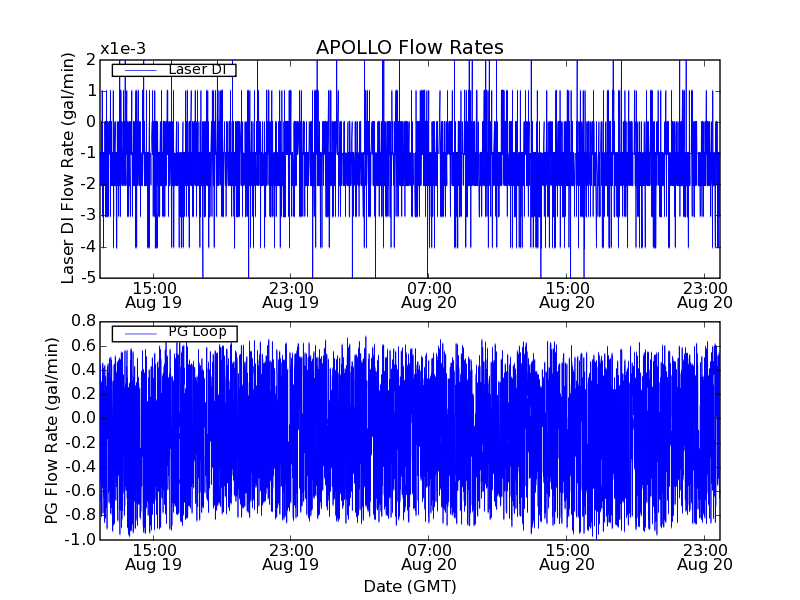Click the 15:00 Aug 20 tick on top plot
The height and width of the screenshot is (600, 800).
pos(567,294)
